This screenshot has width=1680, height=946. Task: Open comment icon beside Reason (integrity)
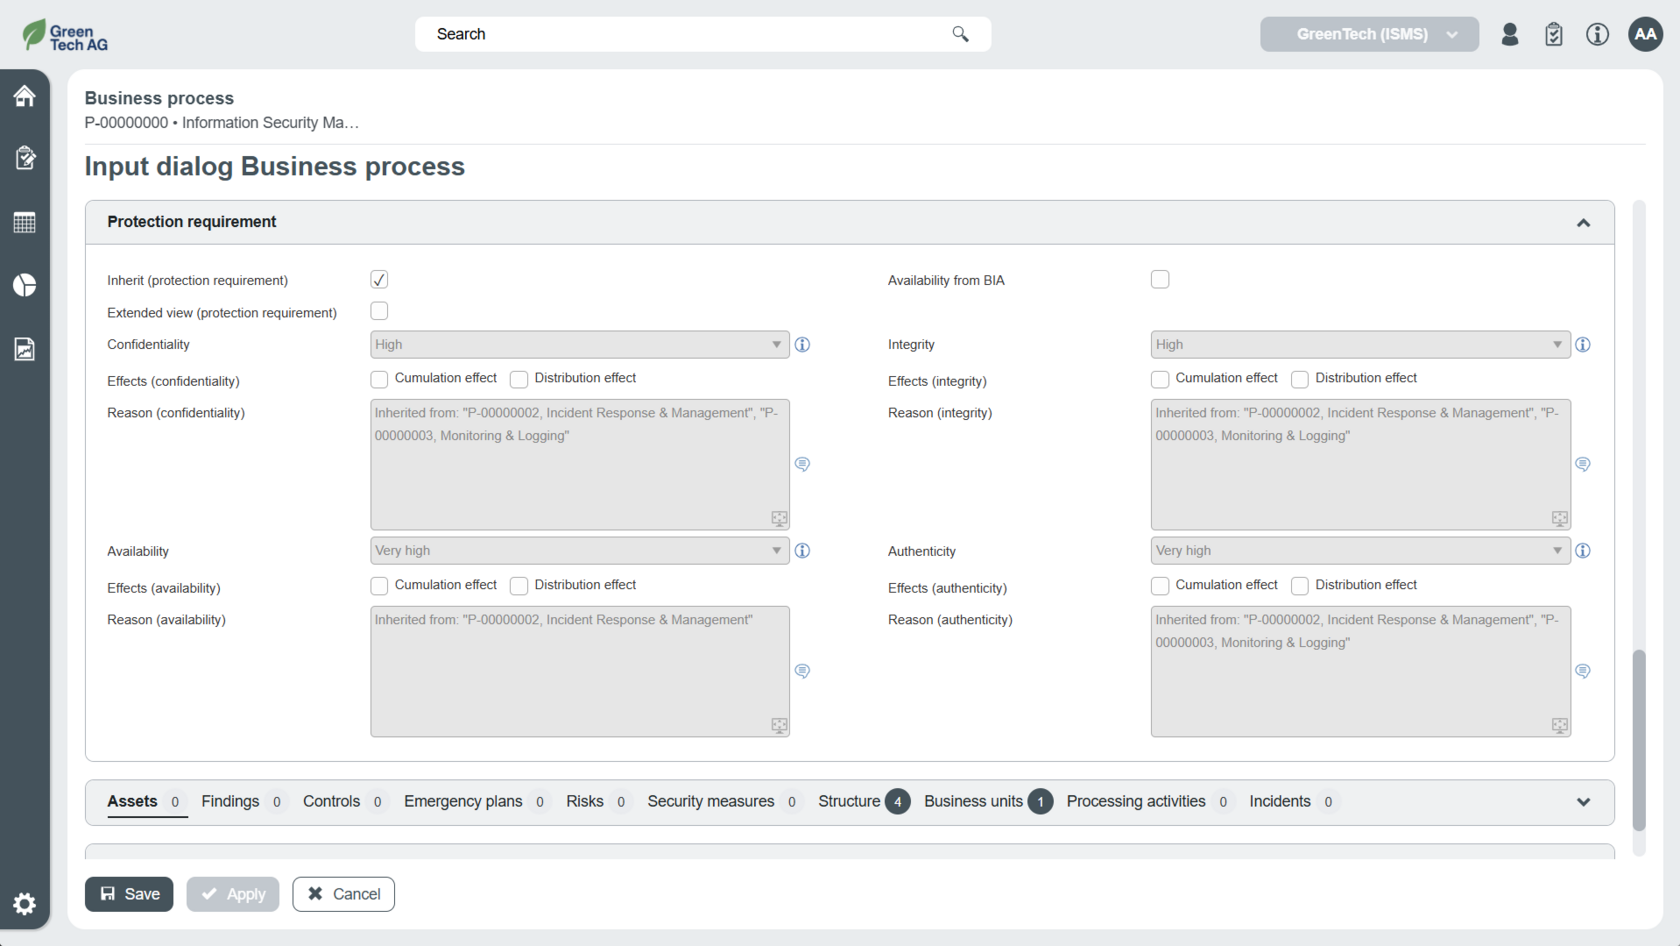[1583, 464]
